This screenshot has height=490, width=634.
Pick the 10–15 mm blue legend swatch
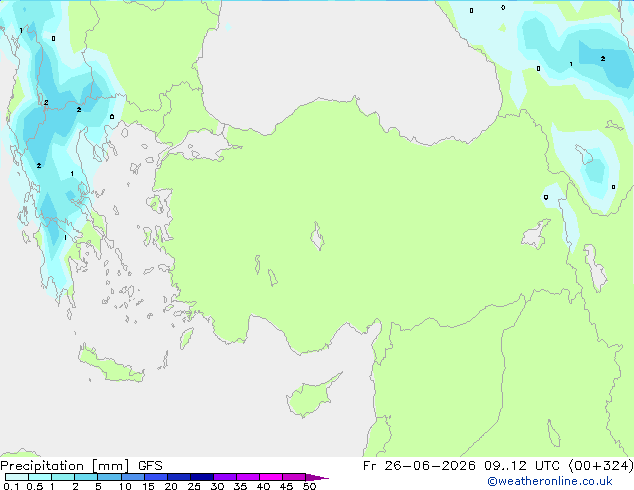click(x=132, y=477)
